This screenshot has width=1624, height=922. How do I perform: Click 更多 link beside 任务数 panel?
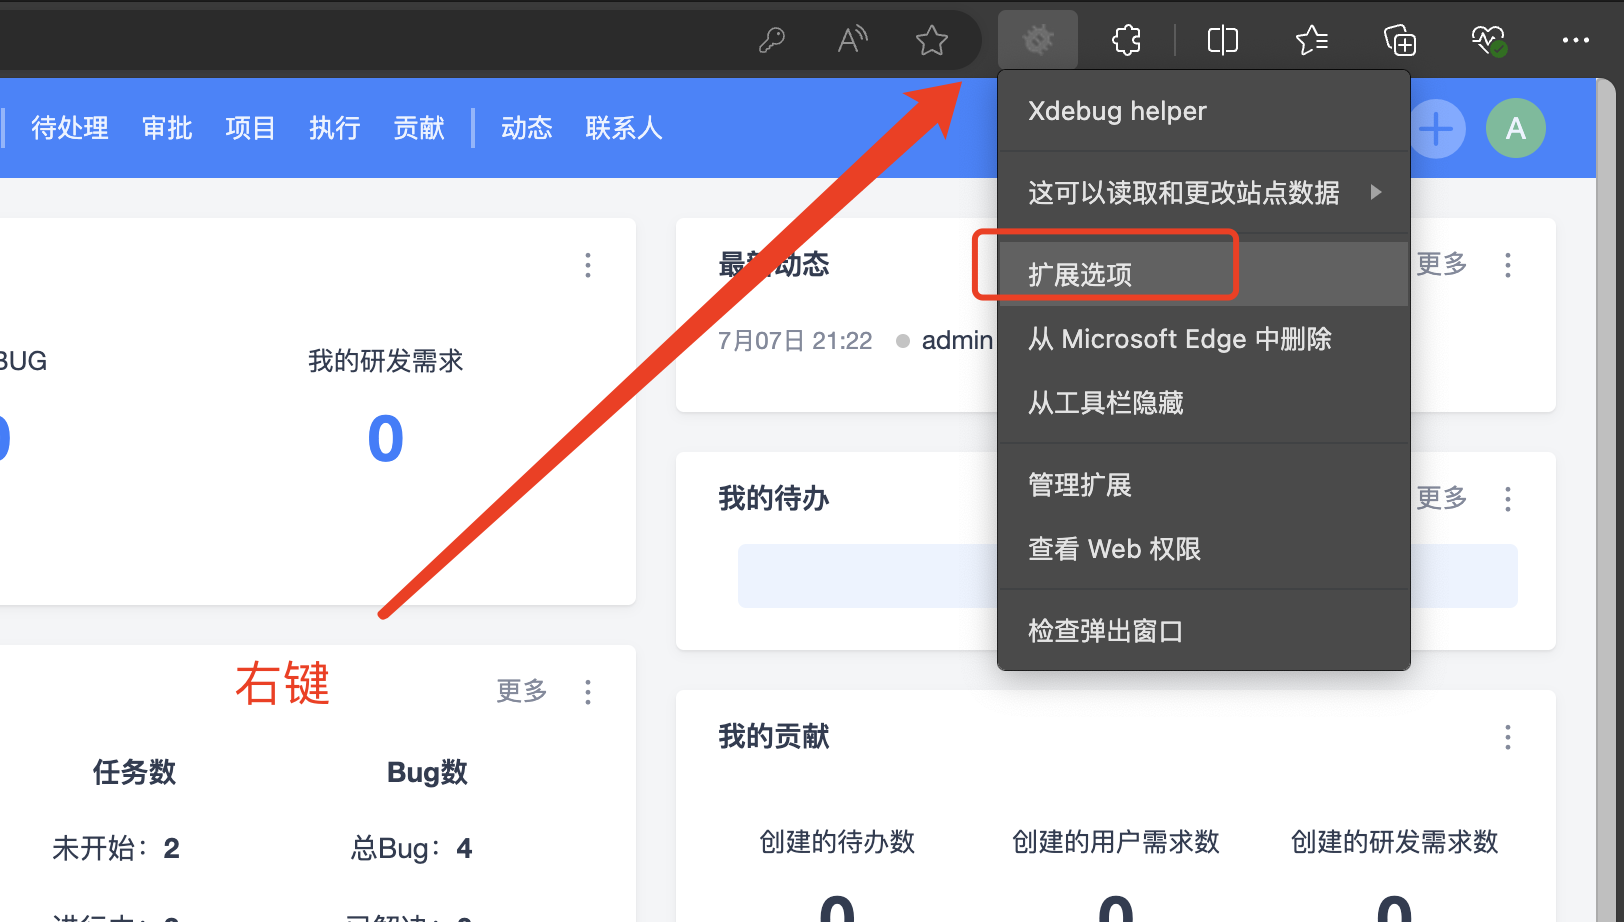(x=521, y=691)
